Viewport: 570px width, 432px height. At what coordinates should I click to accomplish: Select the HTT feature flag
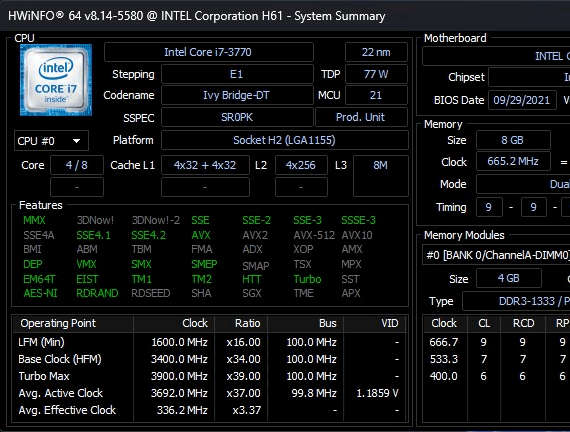coord(252,279)
